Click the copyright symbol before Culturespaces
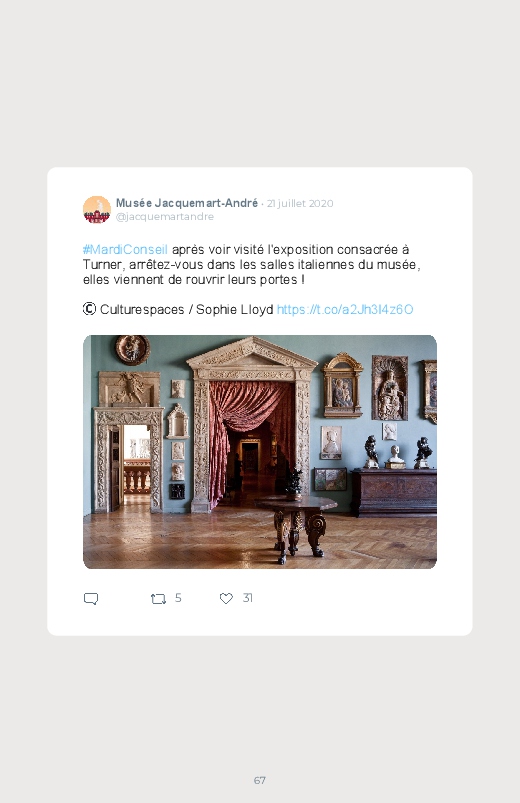520x803 pixels. tap(89, 309)
